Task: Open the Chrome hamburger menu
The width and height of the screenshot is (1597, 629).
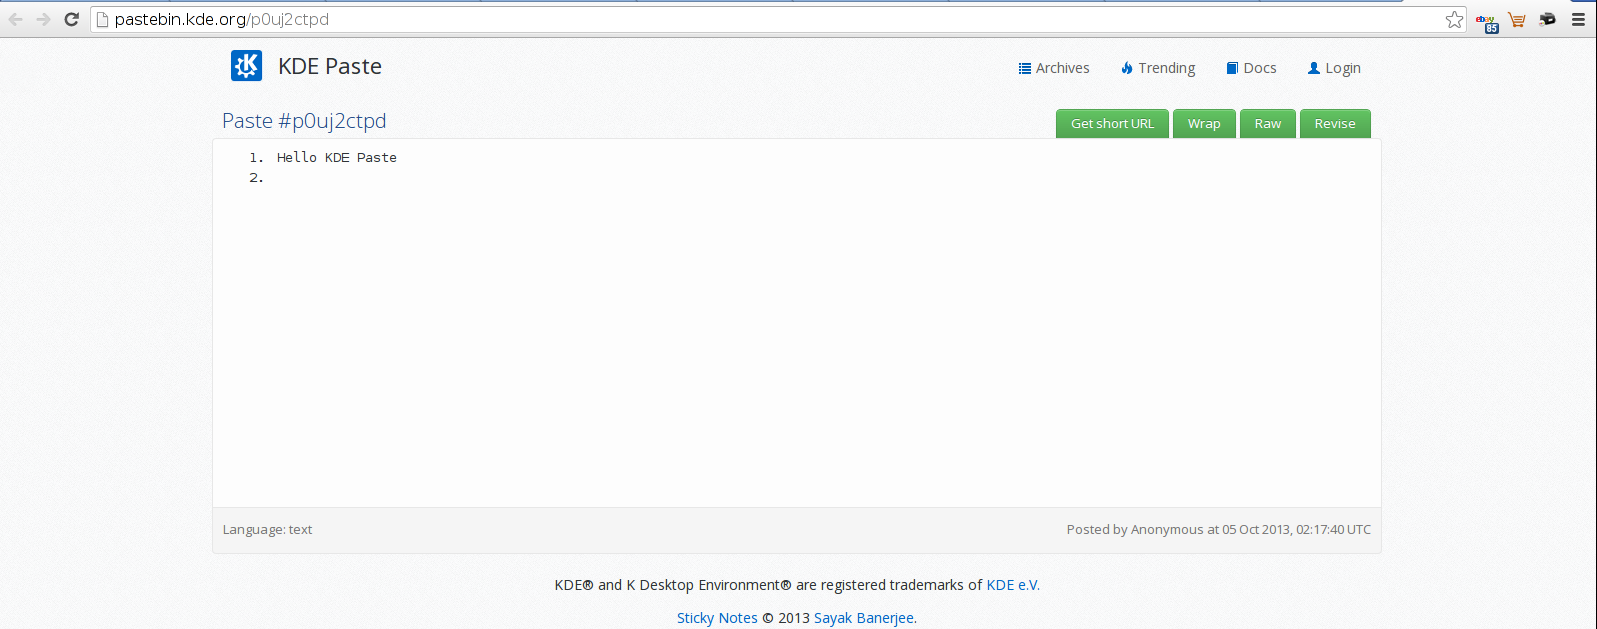Action: pyautogui.click(x=1579, y=19)
